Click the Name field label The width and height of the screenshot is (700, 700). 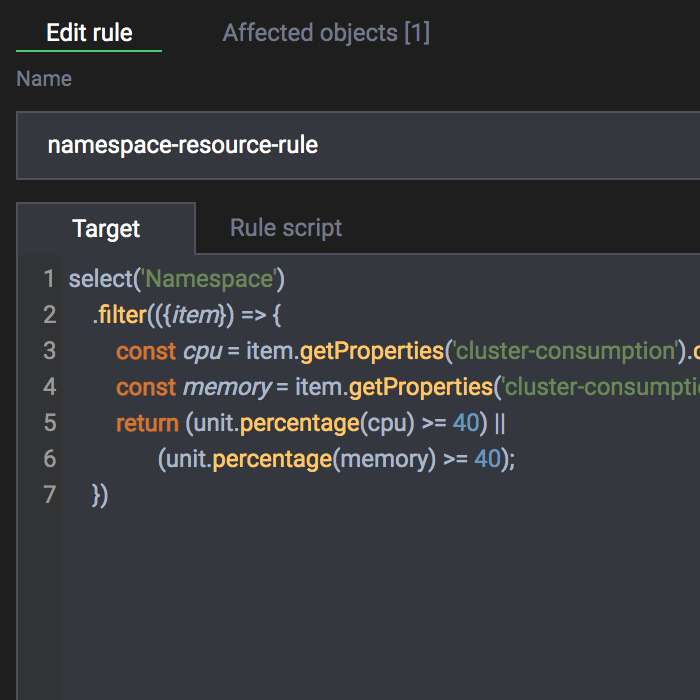click(44, 79)
